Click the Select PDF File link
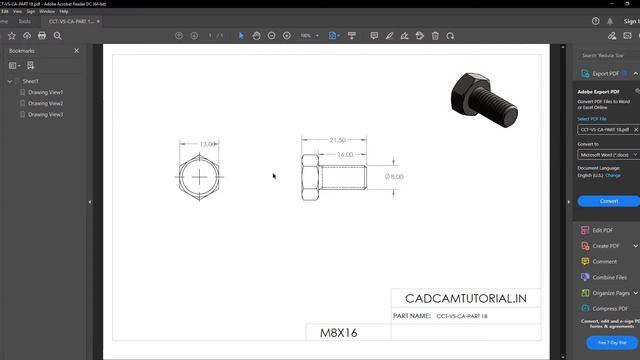Image resolution: width=640 pixels, height=360 pixels. [x=592, y=119]
